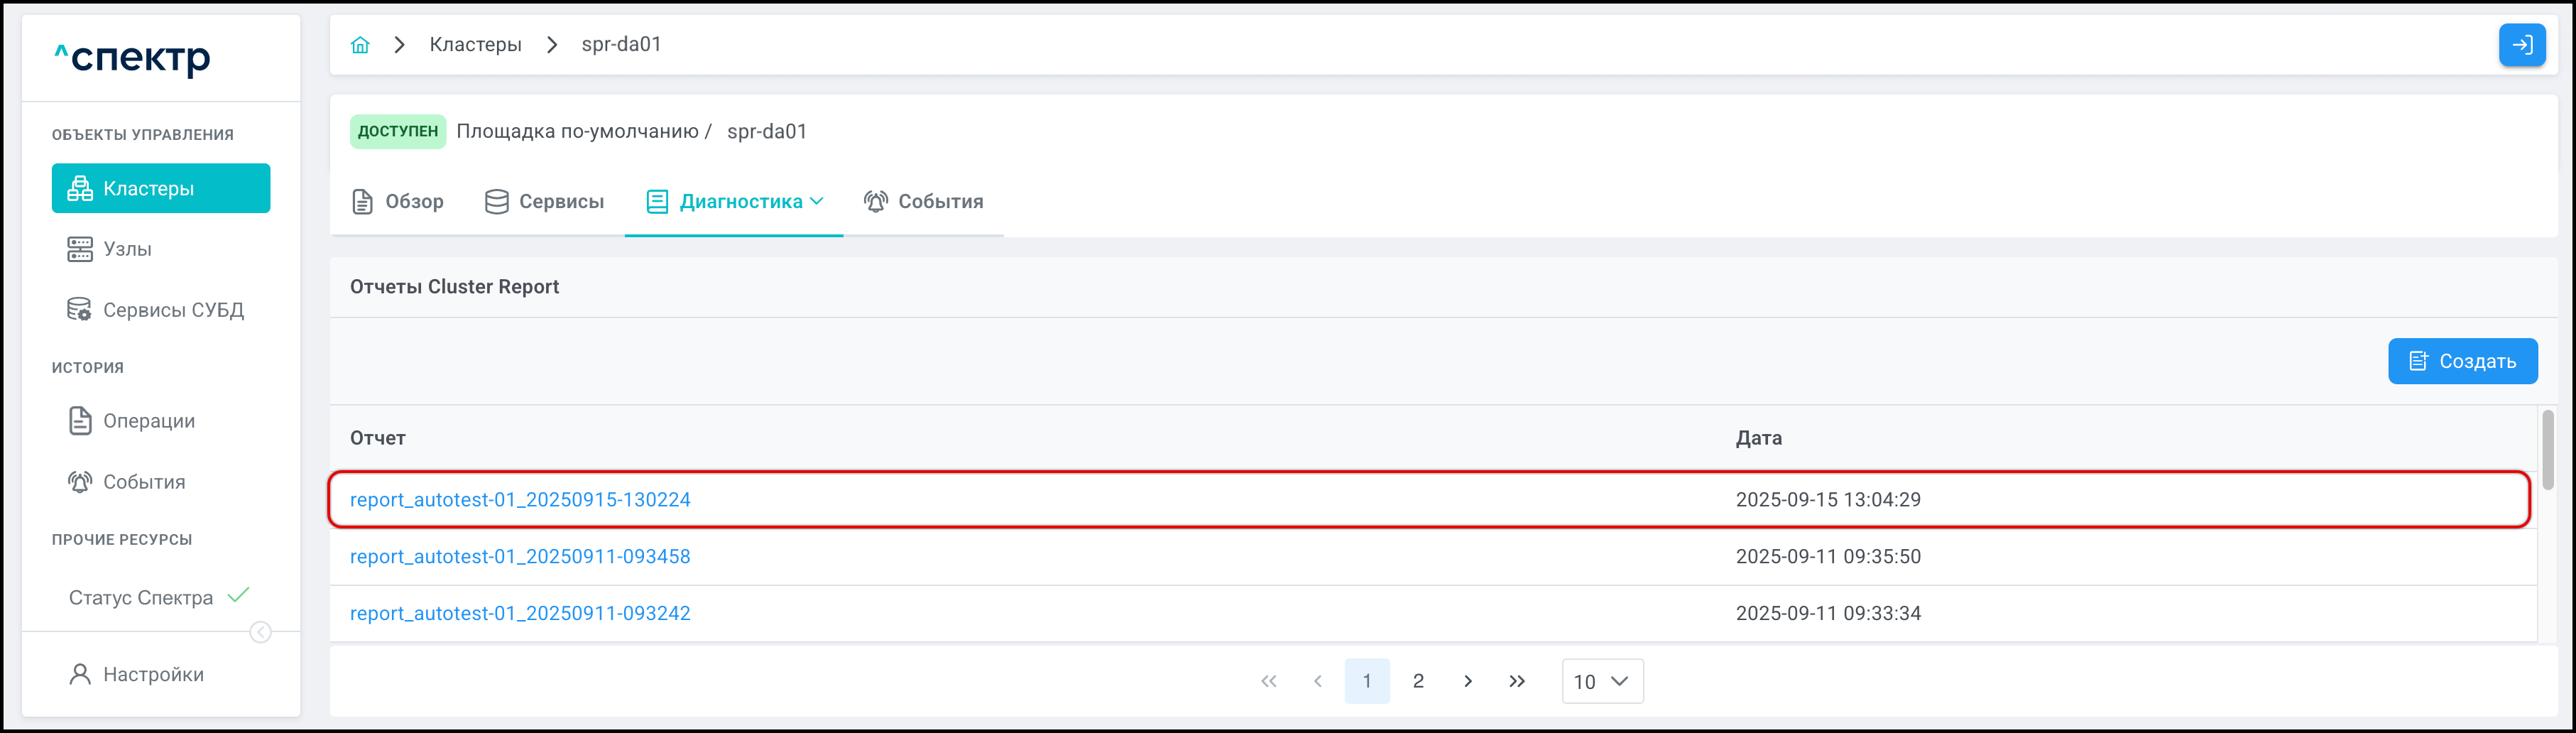2576x733 pixels.
Task: Open report_autotest-01_20250915-130224 link
Action: pyautogui.click(x=520, y=500)
